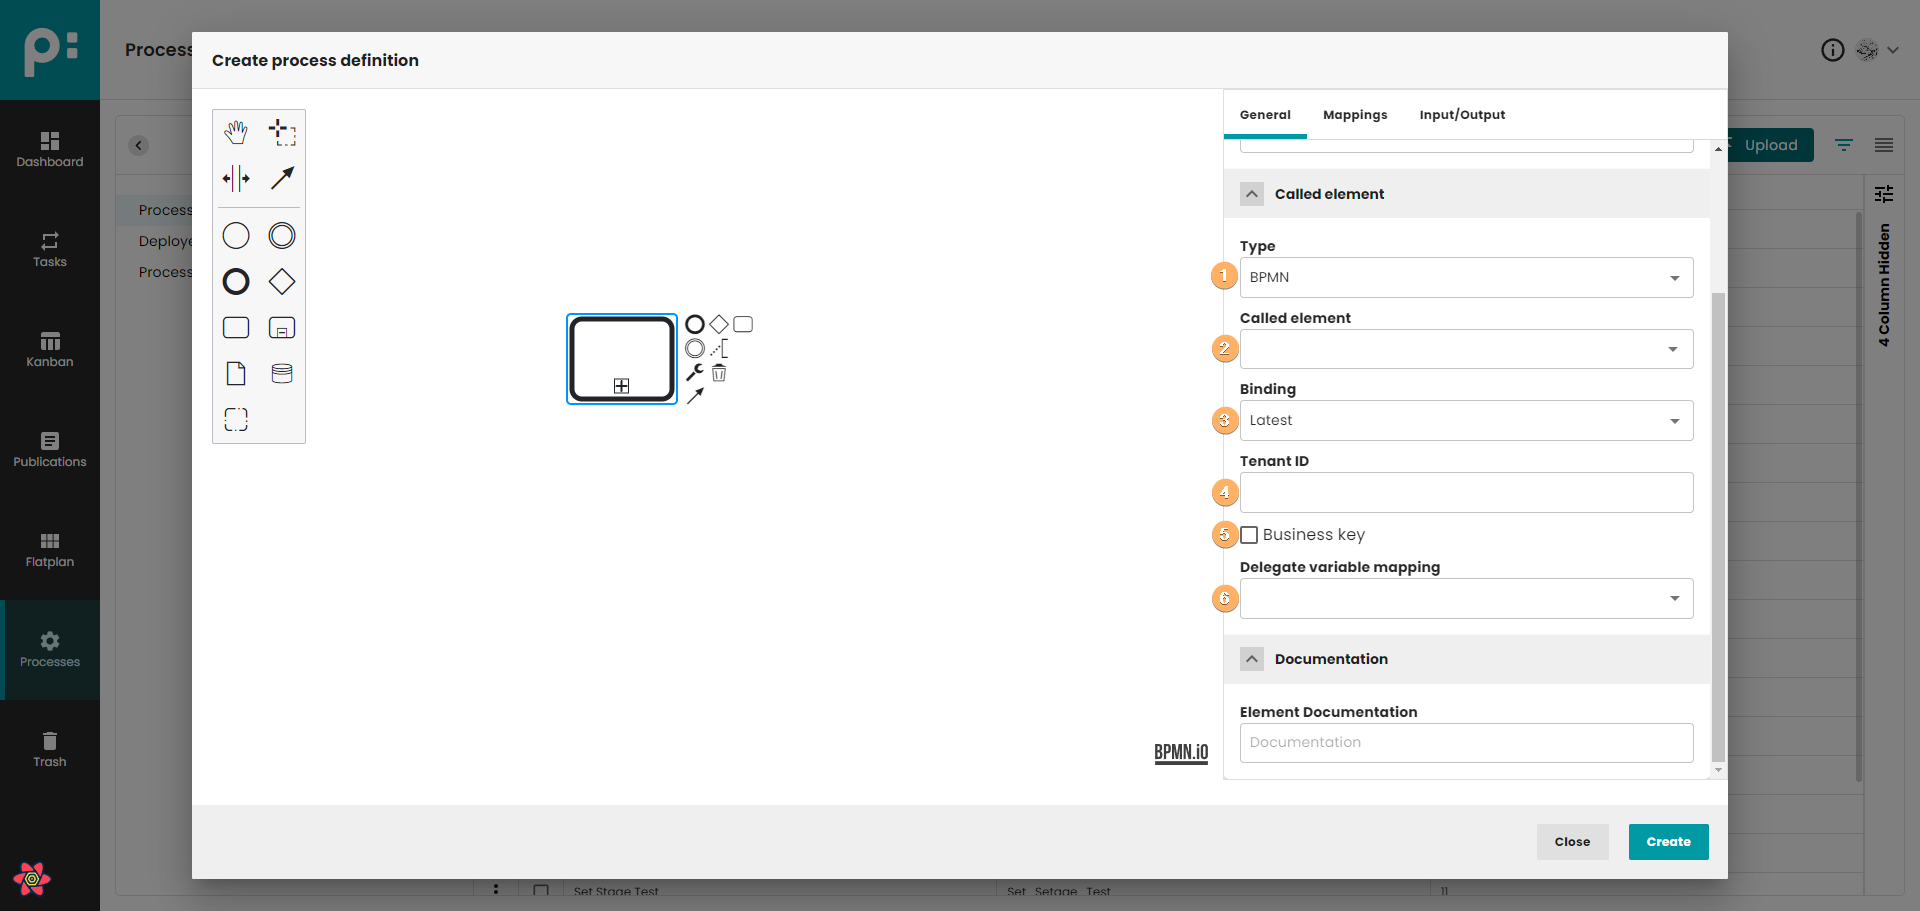Click the wrench change-type icon next to task
The image size is (1920, 911).
695,372
